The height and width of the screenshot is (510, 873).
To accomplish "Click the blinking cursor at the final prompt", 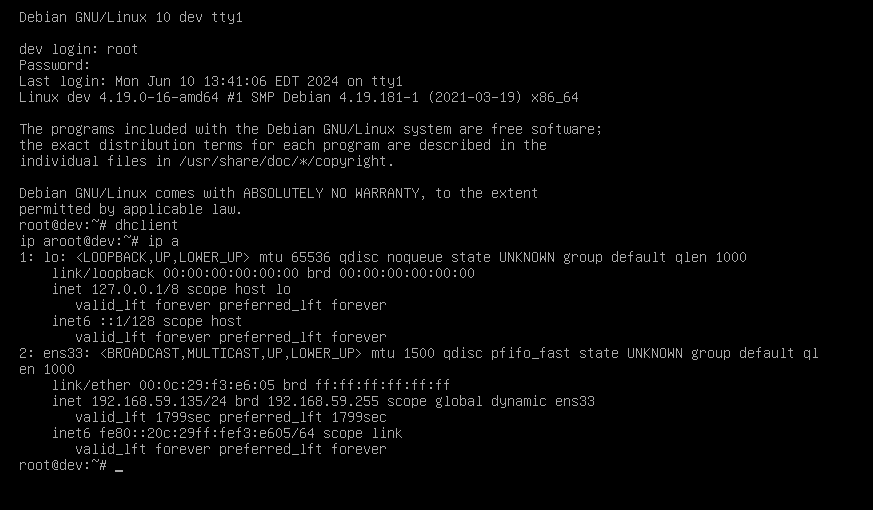I will click(x=119, y=467).
